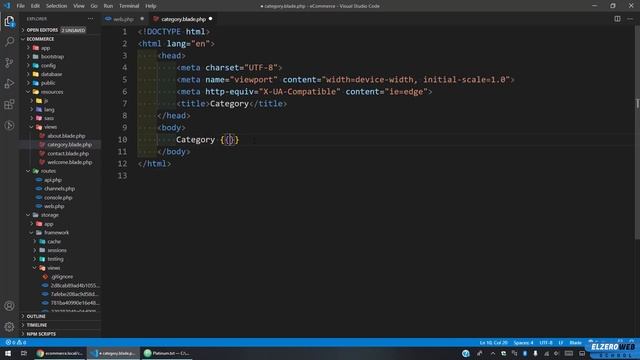This screenshot has width=640, height=360.
Task: Open the Manage gear icon
Action: point(9,327)
